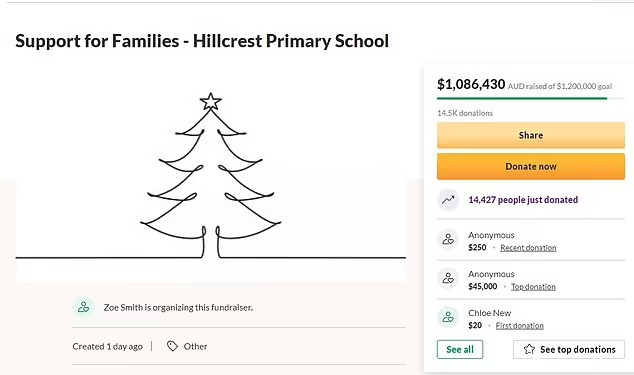Click the Christmas tree fundraiser image
The height and width of the screenshot is (375, 634).
click(x=211, y=176)
